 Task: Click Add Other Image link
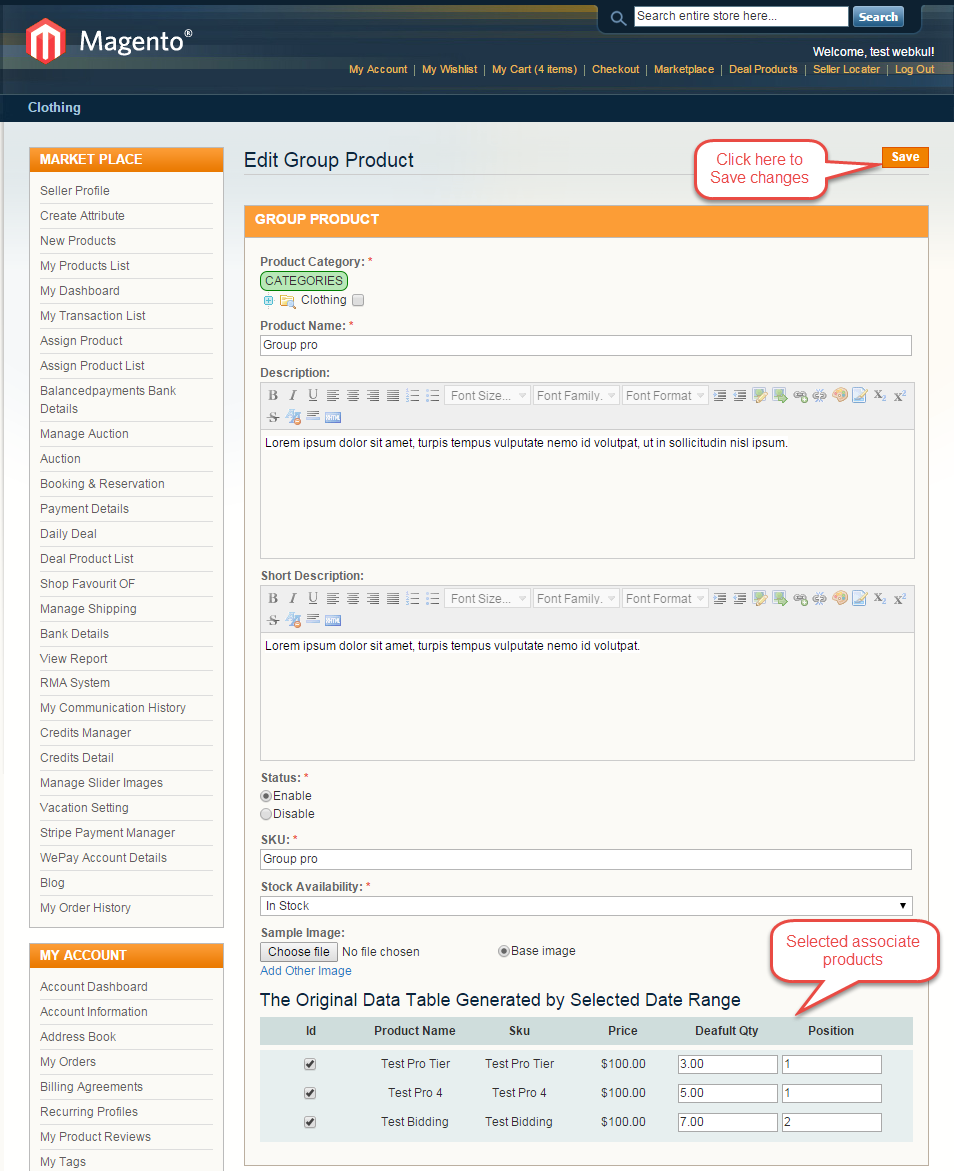click(306, 971)
